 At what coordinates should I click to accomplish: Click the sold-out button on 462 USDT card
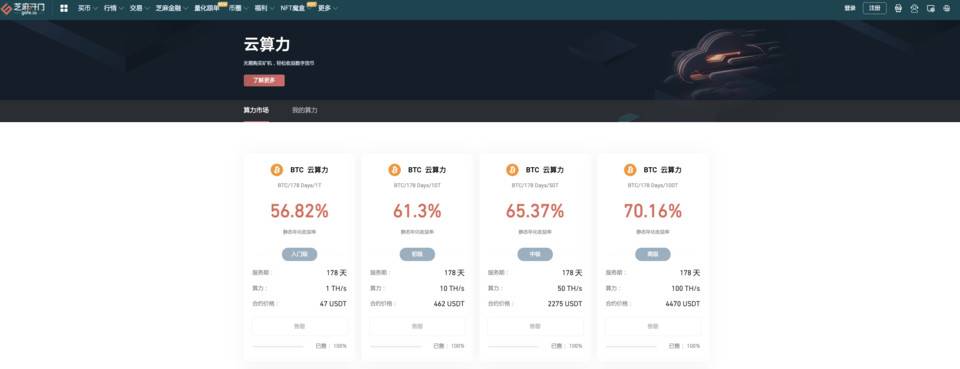click(x=417, y=326)
